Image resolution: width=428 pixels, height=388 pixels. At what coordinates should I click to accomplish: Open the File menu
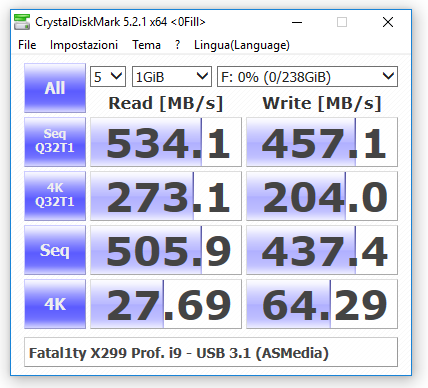click(27, 45)
